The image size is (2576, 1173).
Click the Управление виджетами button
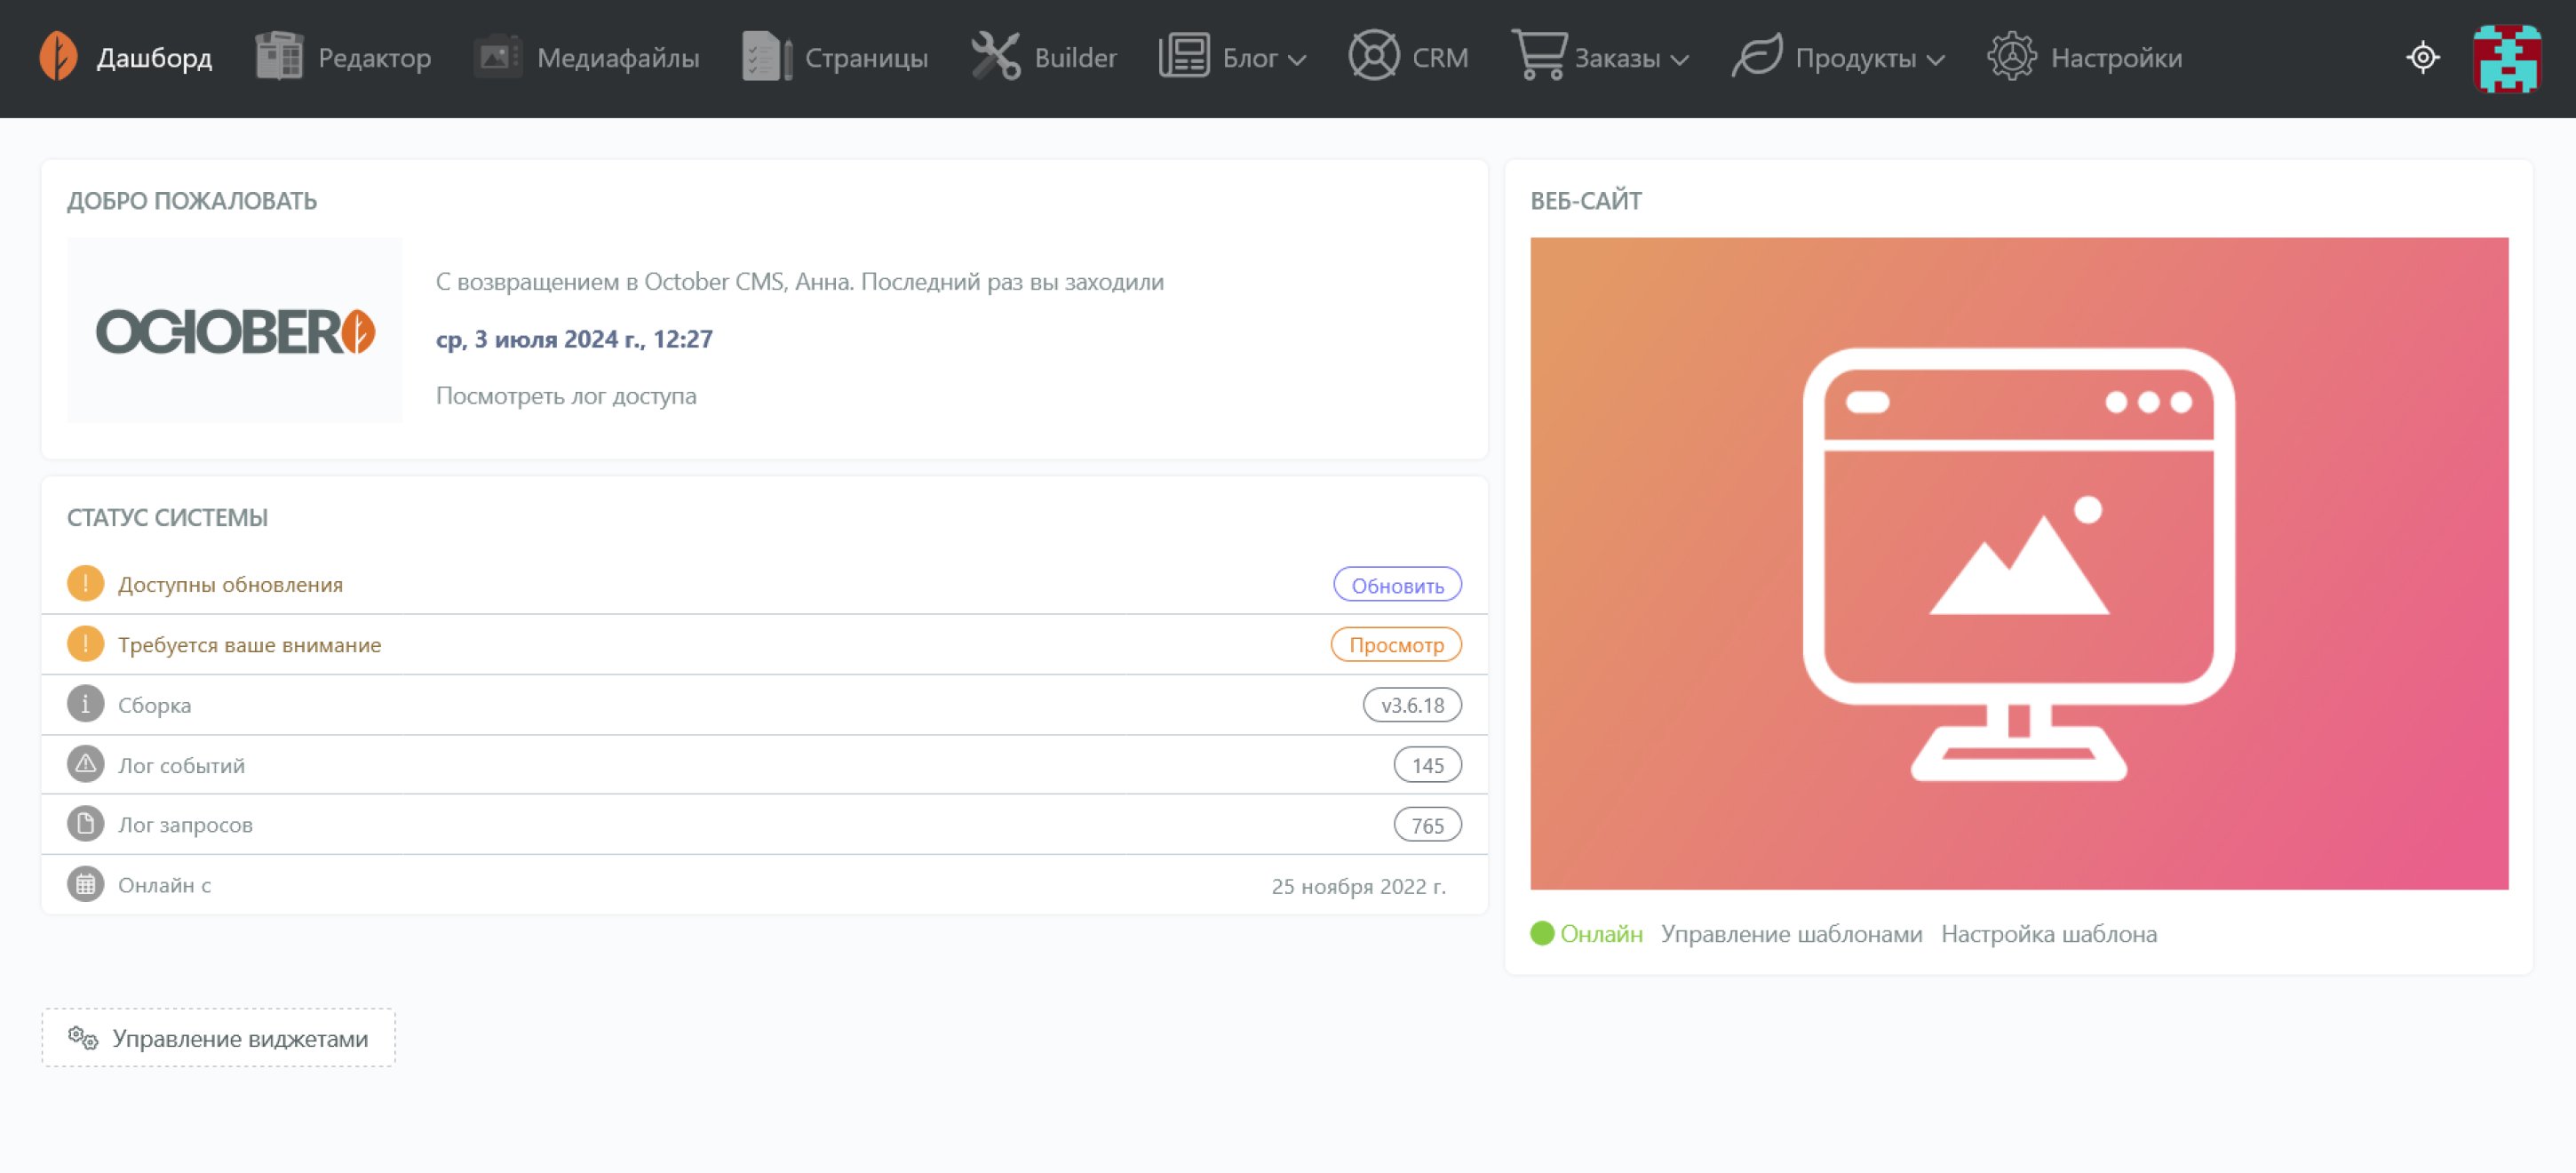(219, 1038)
